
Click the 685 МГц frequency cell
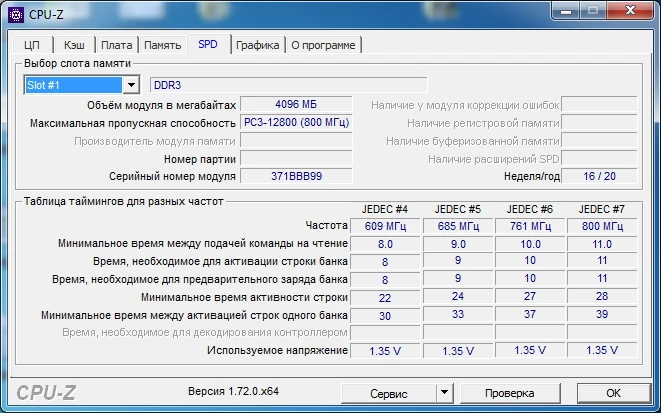tap(458, 226)
